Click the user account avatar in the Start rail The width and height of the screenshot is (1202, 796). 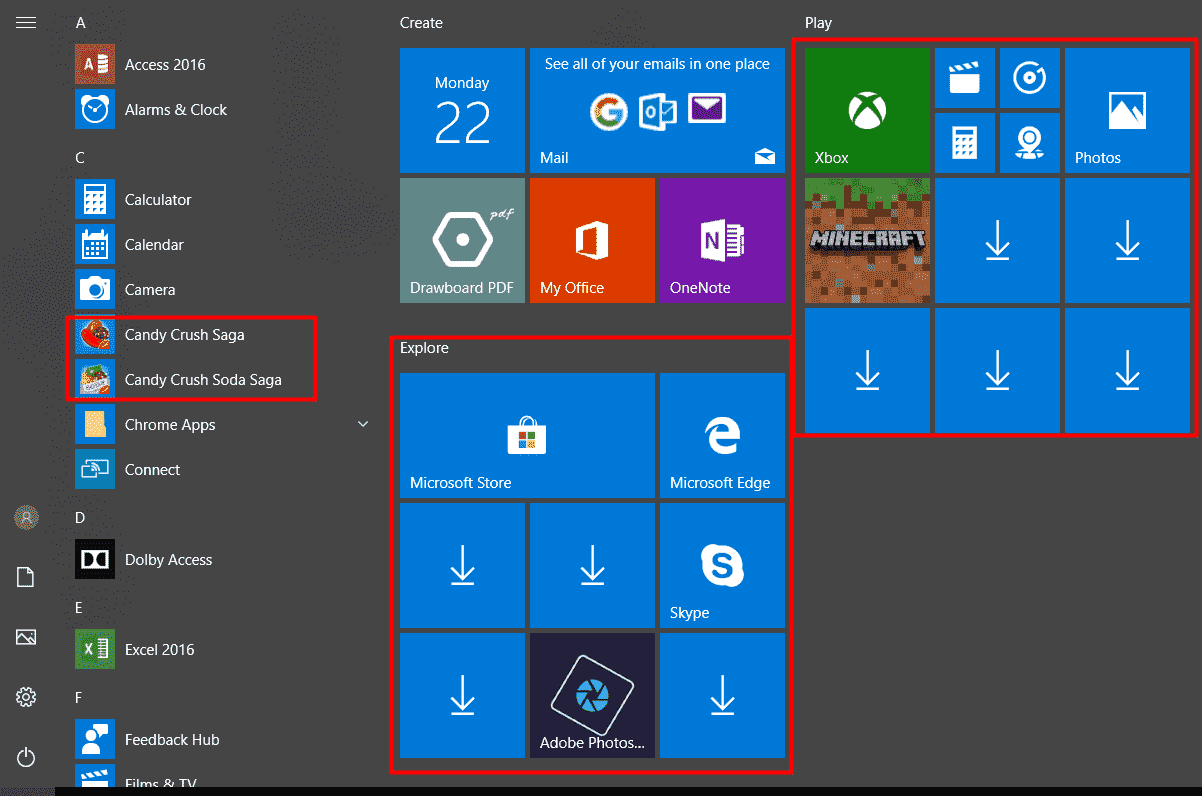point(26,517)
